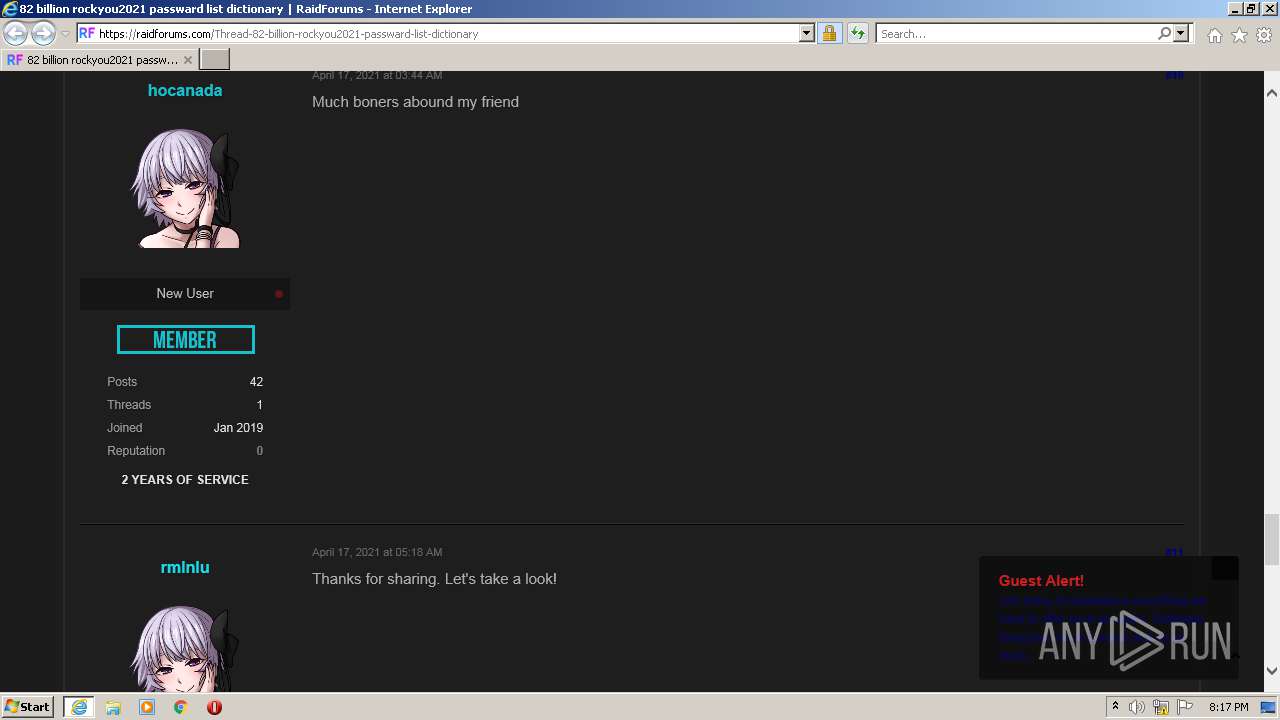Close the Guest Alert popup
This screenshot has width=1280, height=720.
pyautogui.click(x=1225, y=568)
